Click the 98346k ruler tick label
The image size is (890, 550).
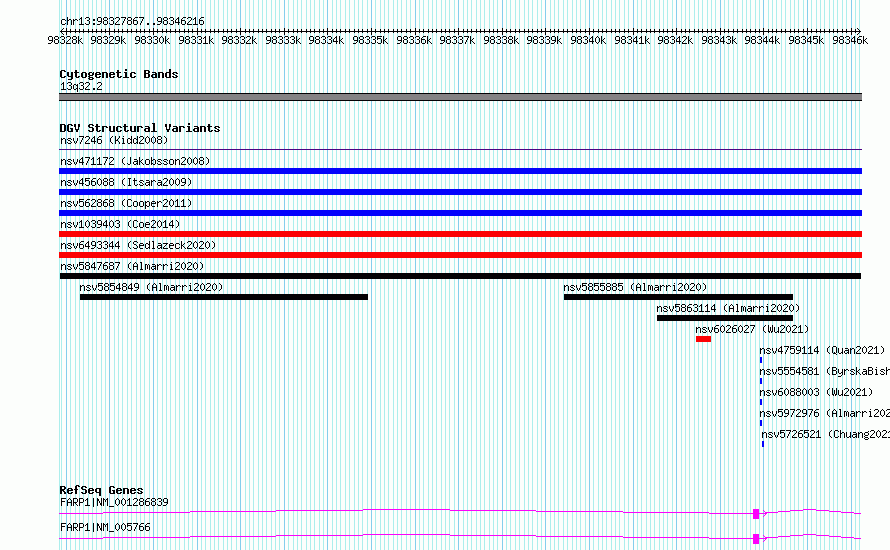click(850, 40)
